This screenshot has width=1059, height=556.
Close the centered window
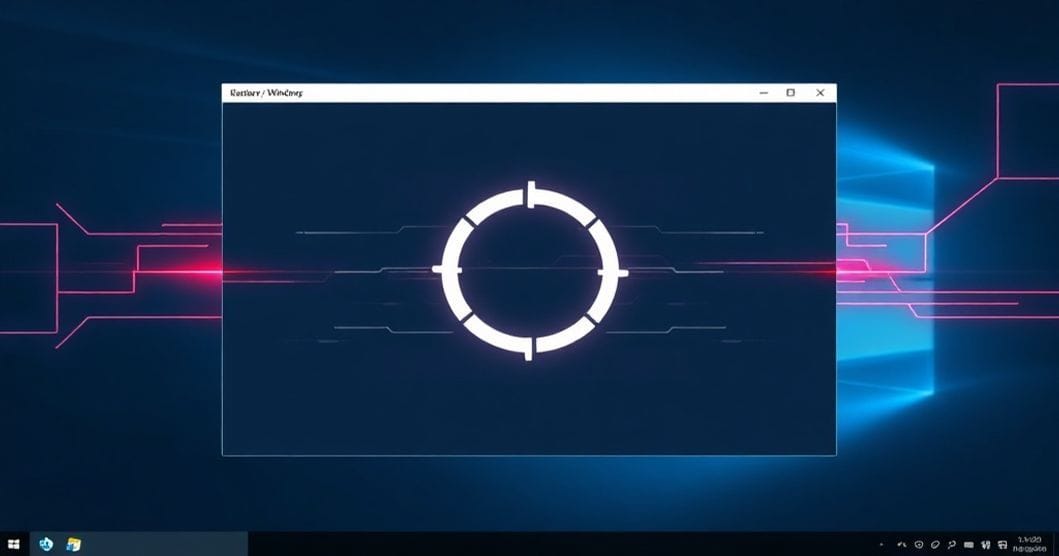(820, 93)
